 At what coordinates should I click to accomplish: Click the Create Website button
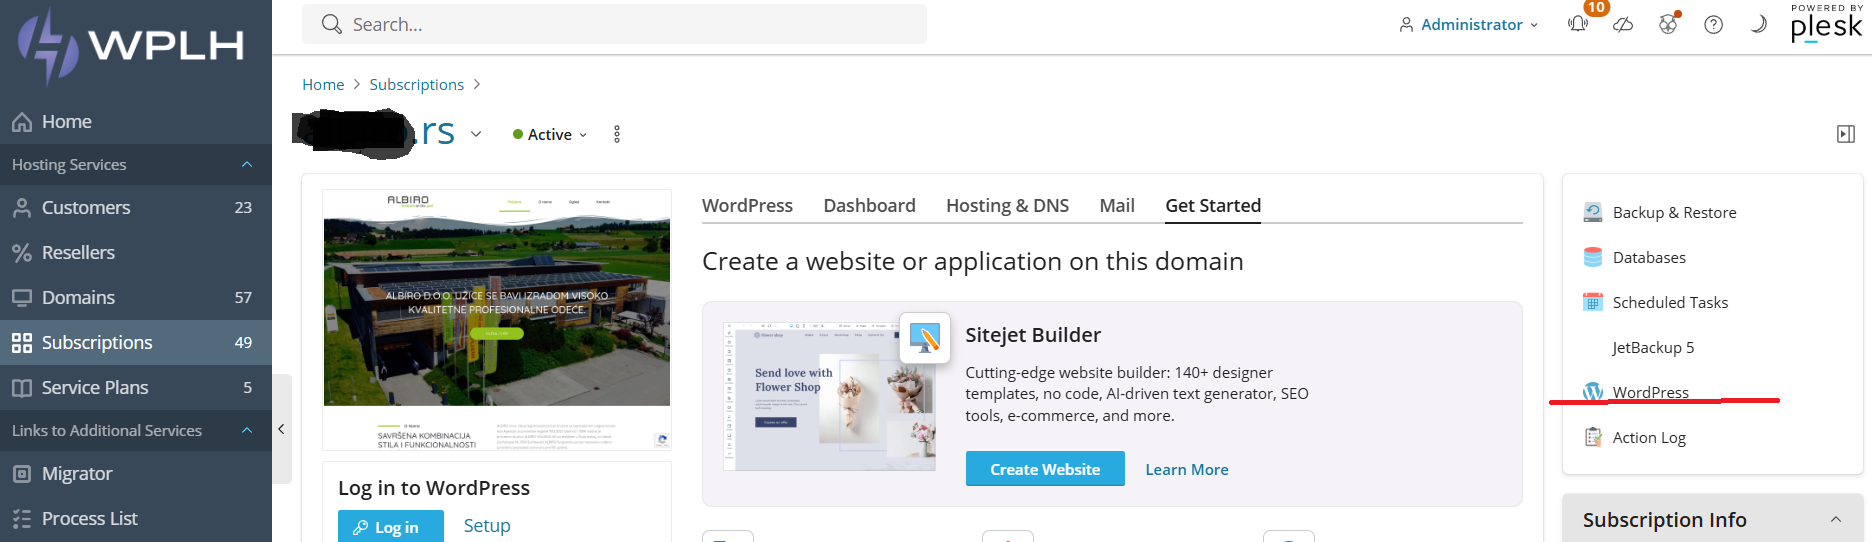(1045, 469)
